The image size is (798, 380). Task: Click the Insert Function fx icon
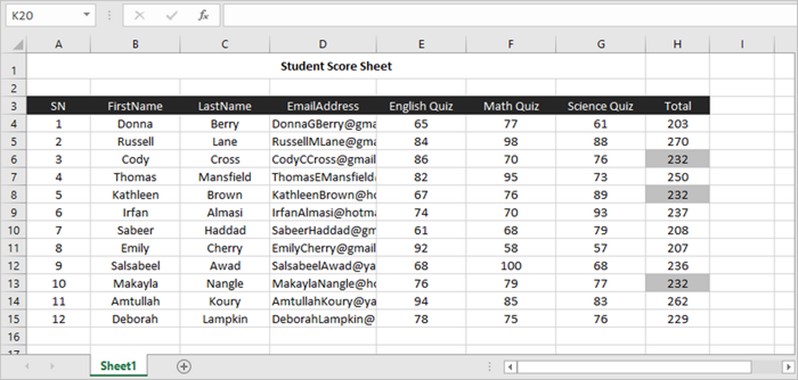[204, 16]
